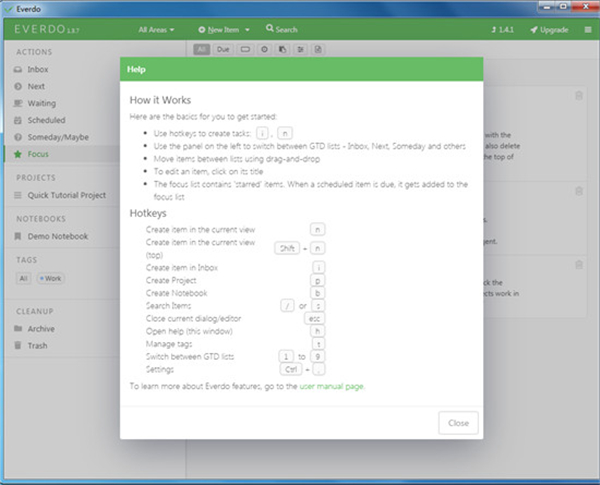
Task: Open the New Item dropdown
Action: tap(226, 30)
